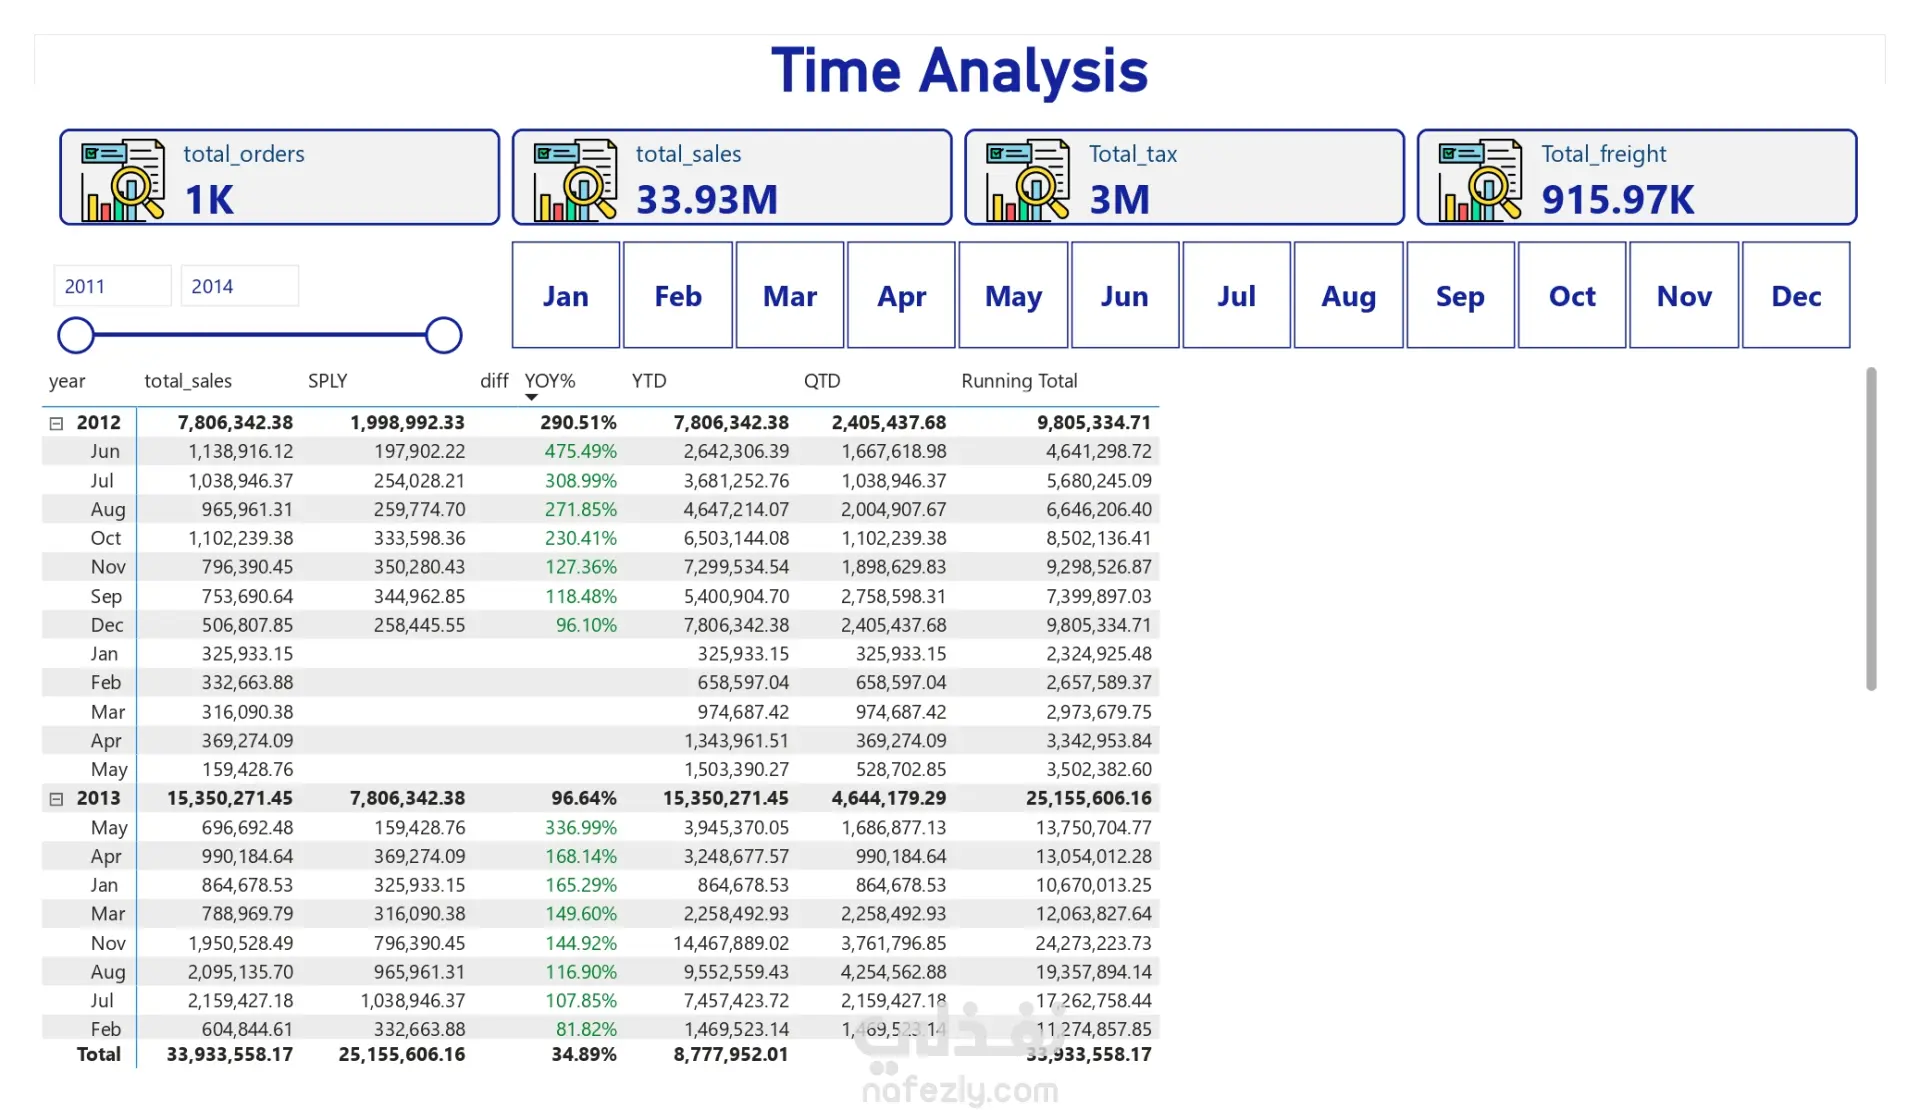The image size is (1920, 1110).
Task: Click the left year slider handle
Action: coord(76,335)
